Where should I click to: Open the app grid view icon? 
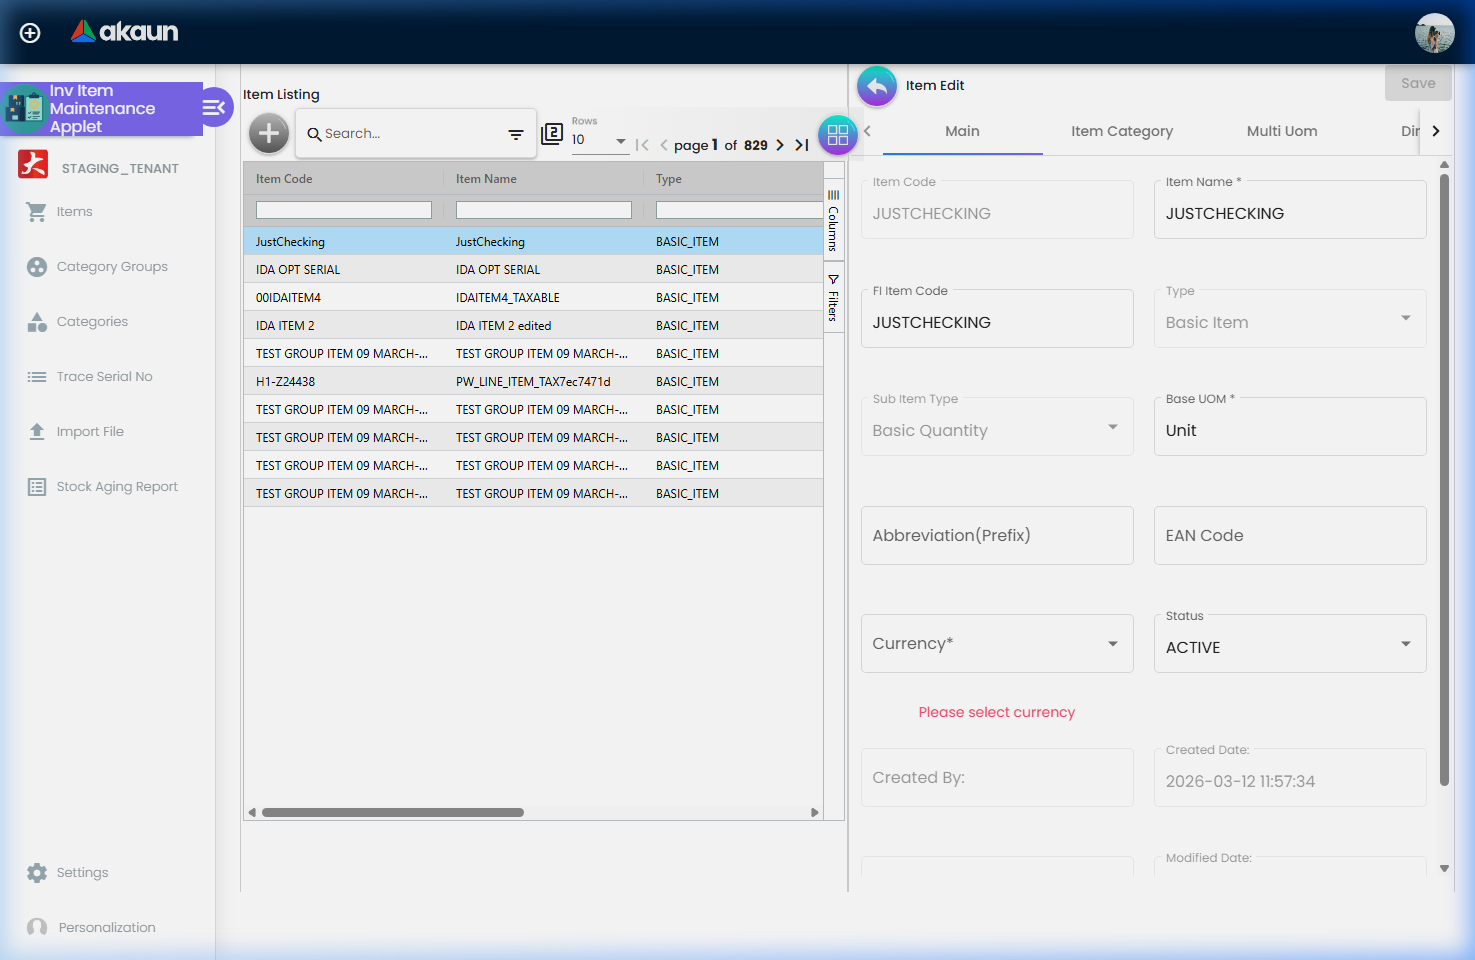click(x=838, y=135)
